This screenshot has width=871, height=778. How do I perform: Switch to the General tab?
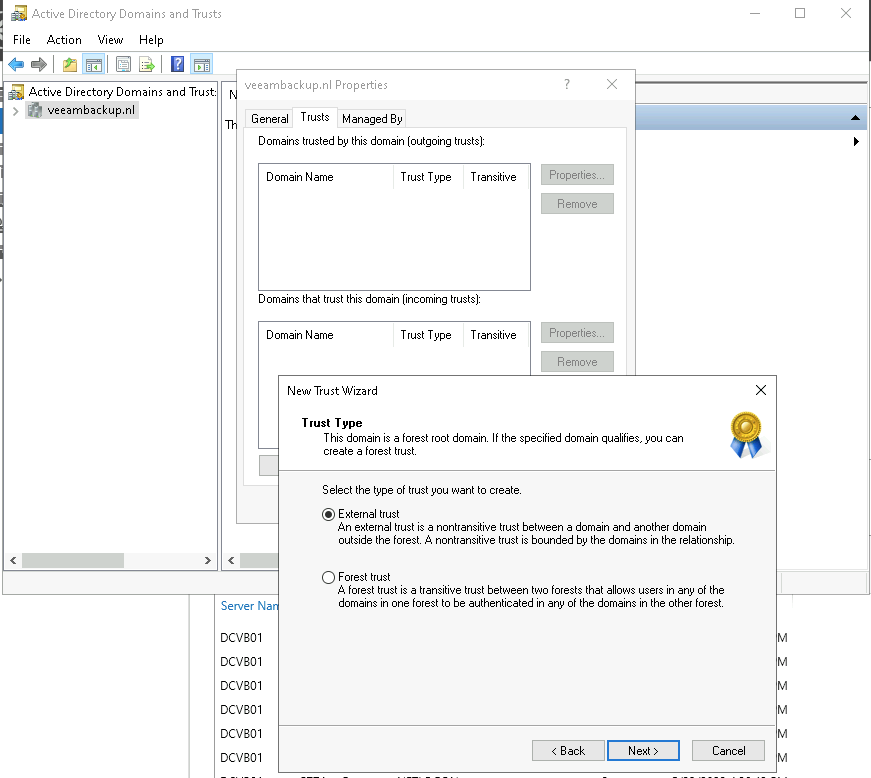point(269,118)
